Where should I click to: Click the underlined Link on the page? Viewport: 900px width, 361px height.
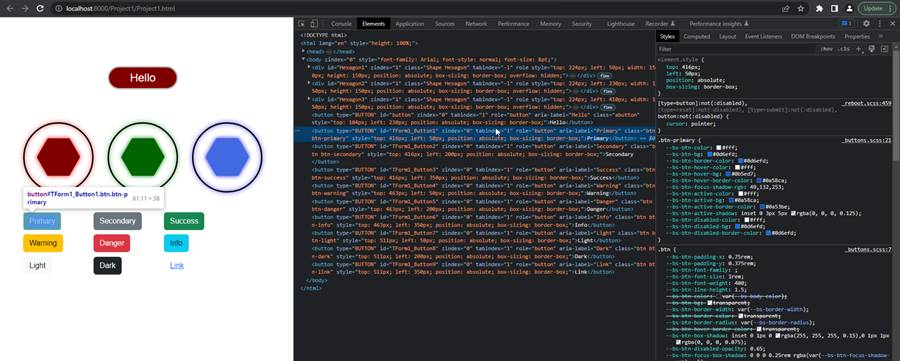[177, 265]
